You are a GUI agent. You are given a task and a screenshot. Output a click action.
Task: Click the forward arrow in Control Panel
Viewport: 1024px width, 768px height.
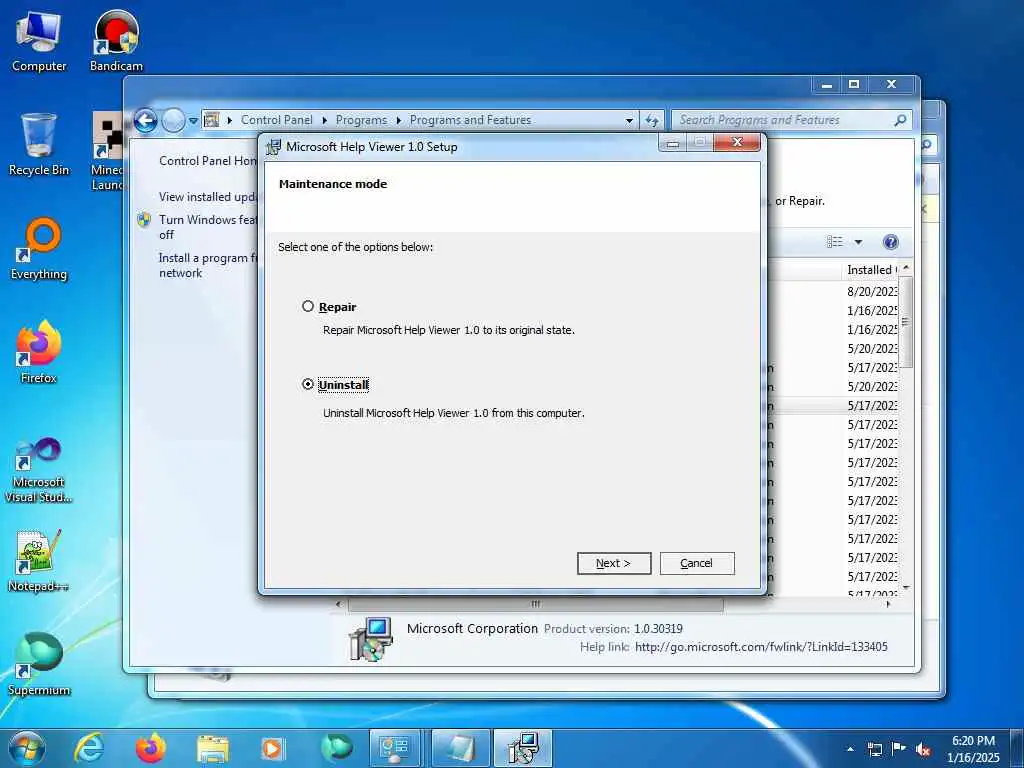[x=173, y=120]
